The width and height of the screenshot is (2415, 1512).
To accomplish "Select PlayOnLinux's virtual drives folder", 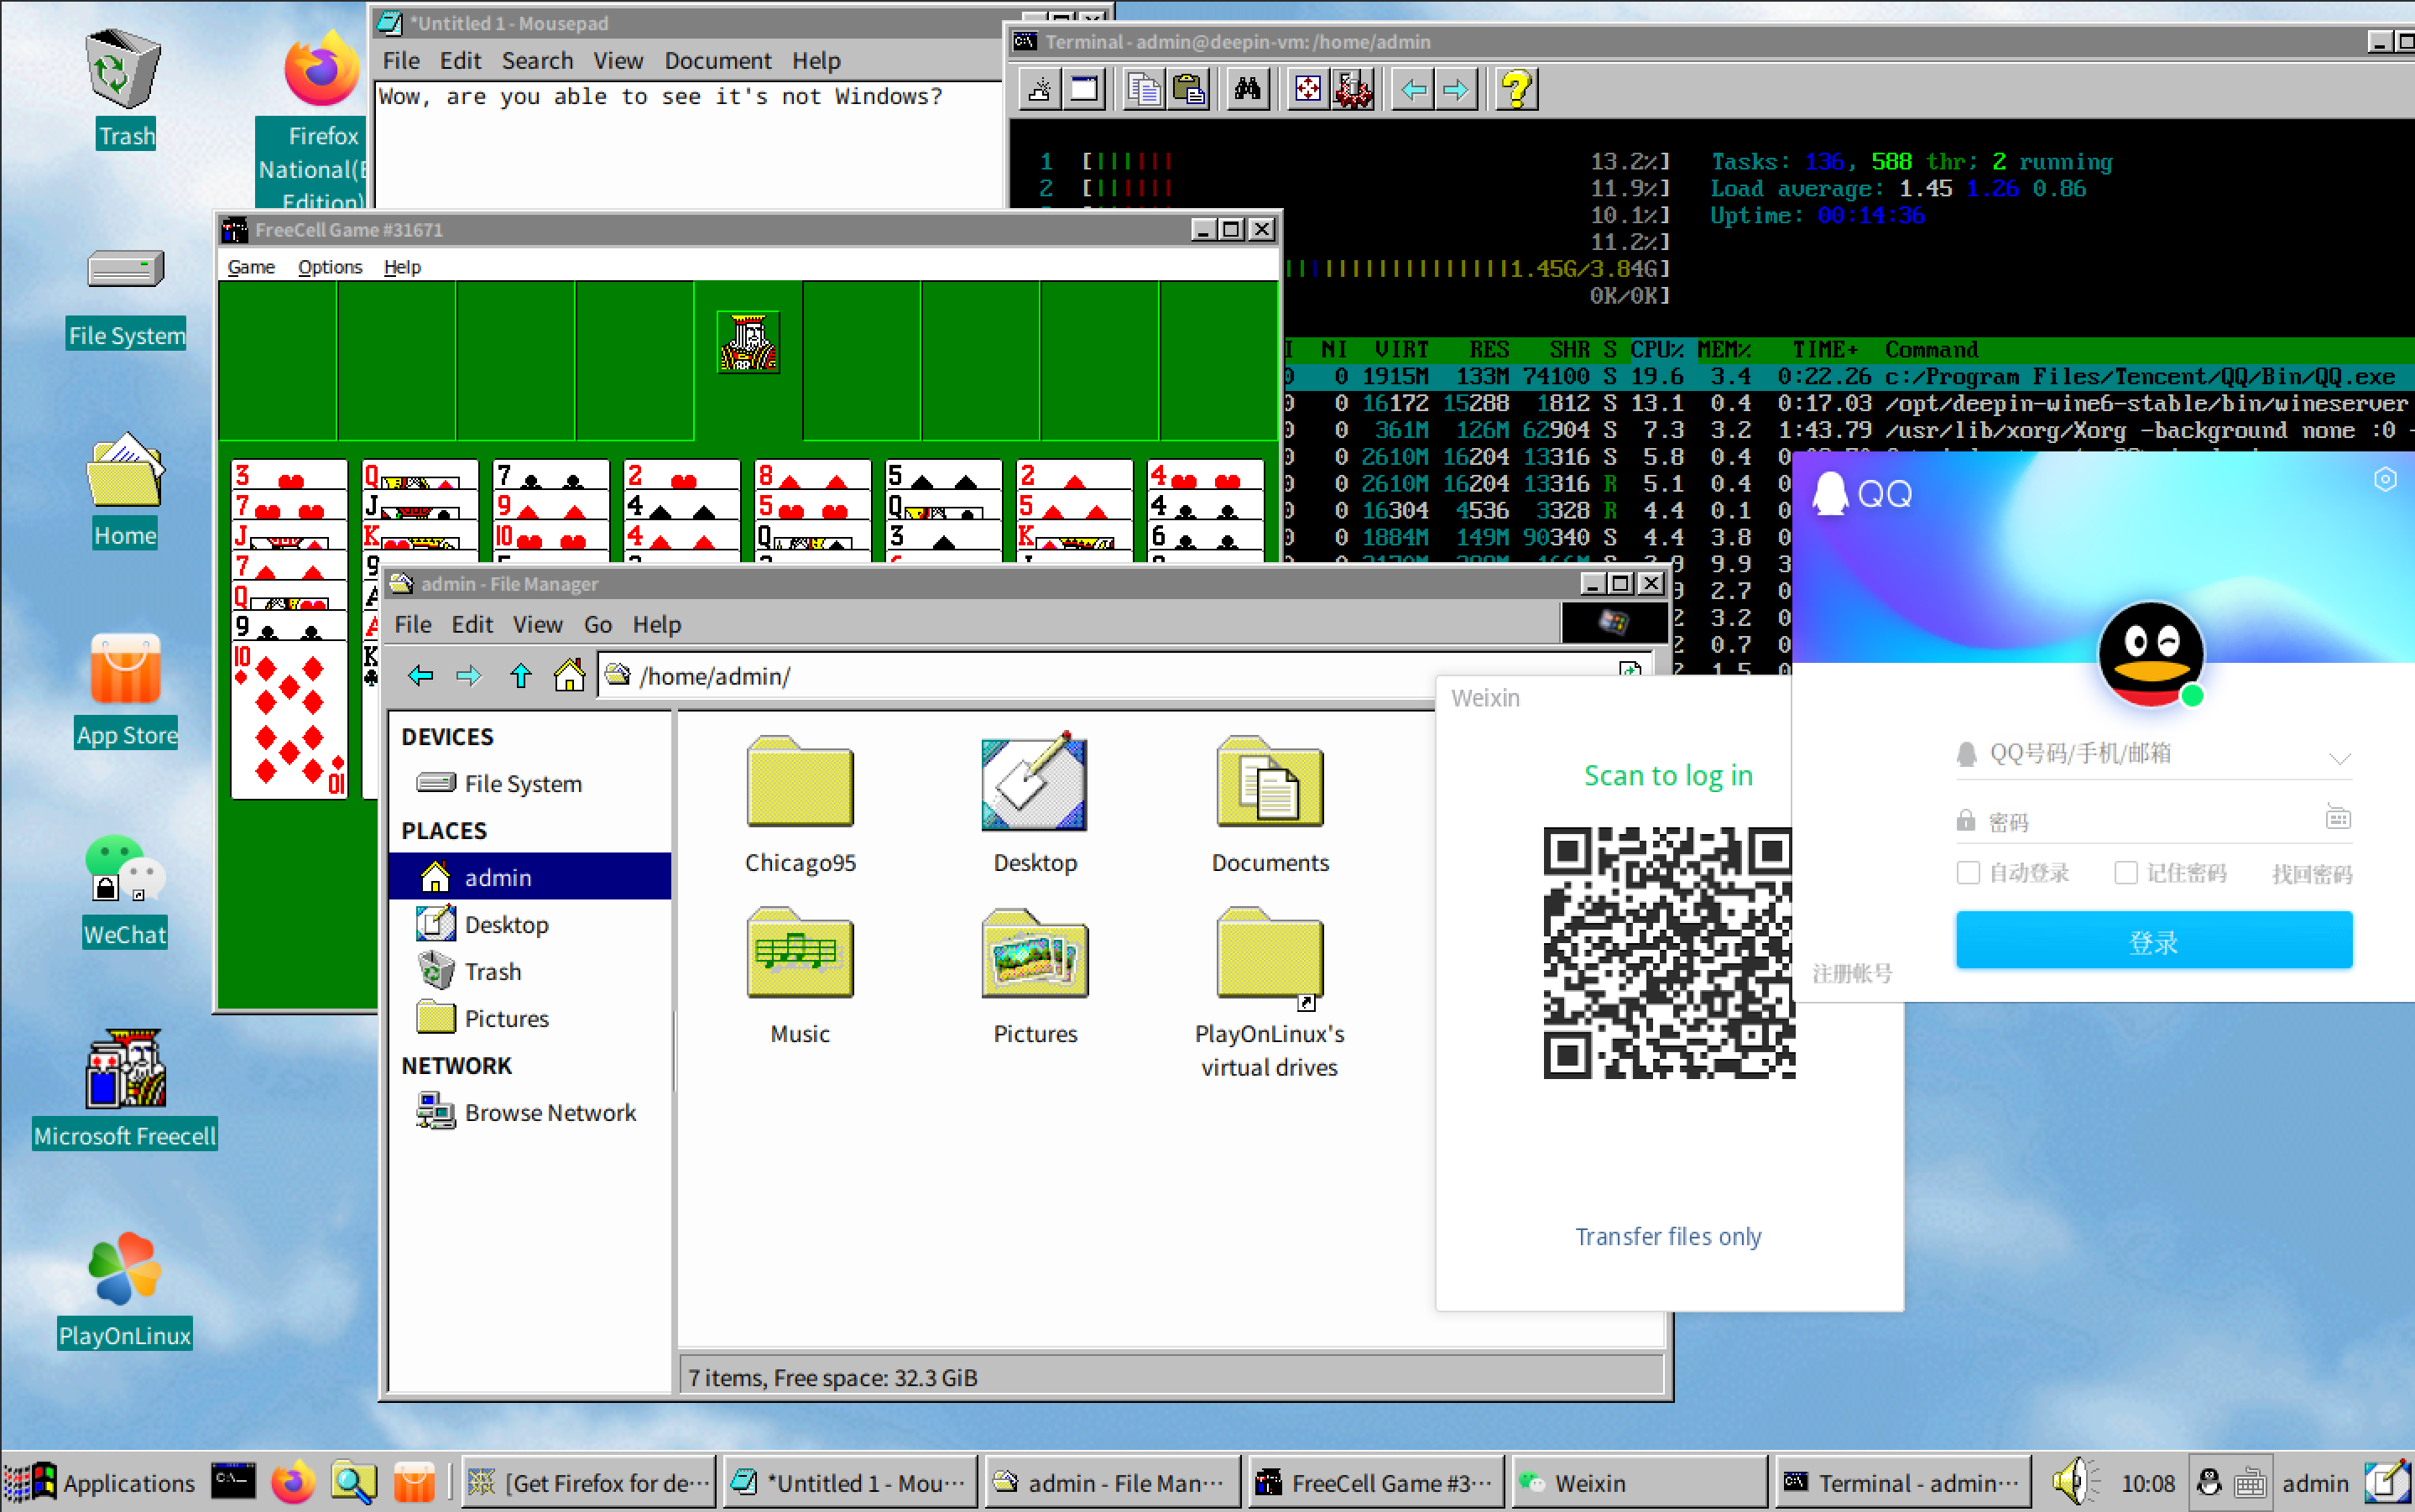I will point(1270,993).
